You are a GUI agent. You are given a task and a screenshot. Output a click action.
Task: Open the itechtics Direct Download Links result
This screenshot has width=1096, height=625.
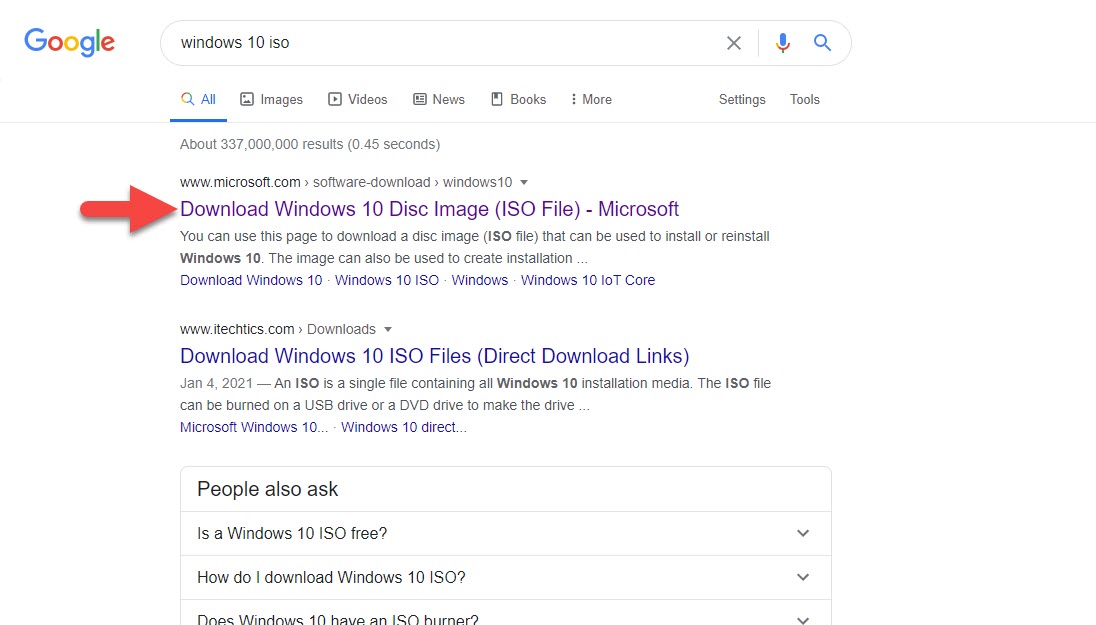tap(434, 356)
